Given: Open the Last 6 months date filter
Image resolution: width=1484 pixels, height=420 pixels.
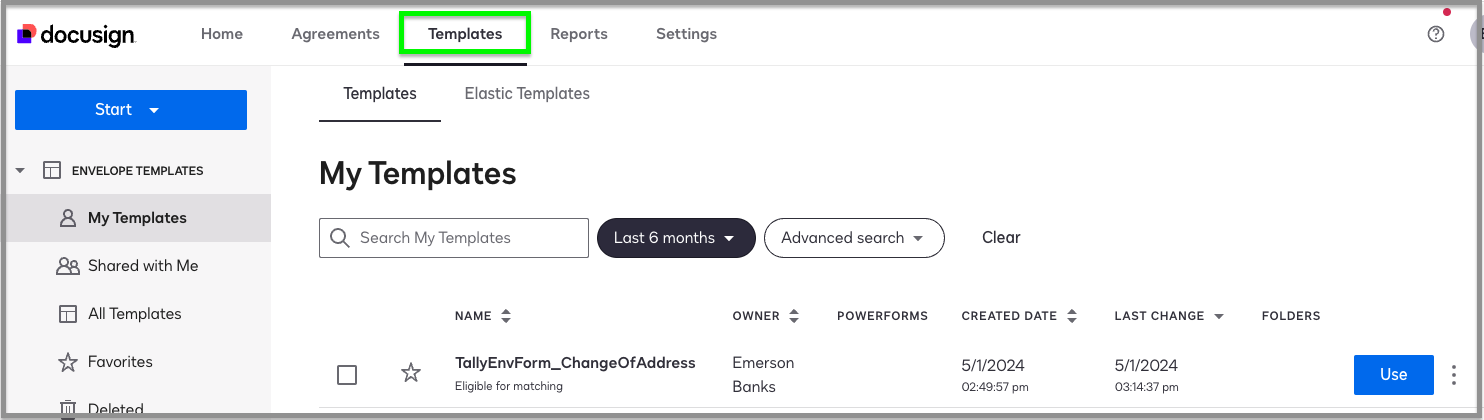Looking at the screenshot, I should 675,238.
